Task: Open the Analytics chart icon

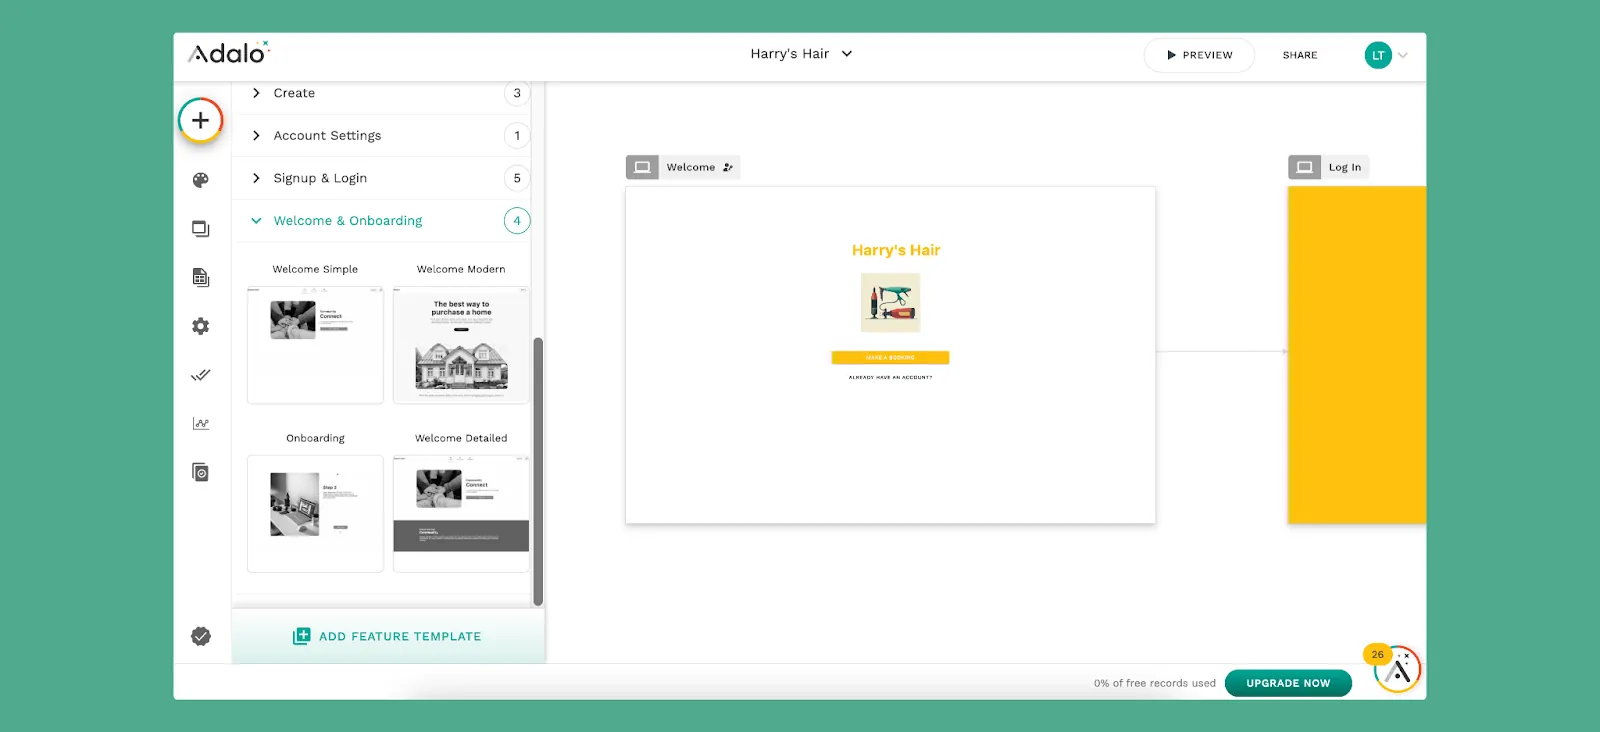Action: pos(201,423)
